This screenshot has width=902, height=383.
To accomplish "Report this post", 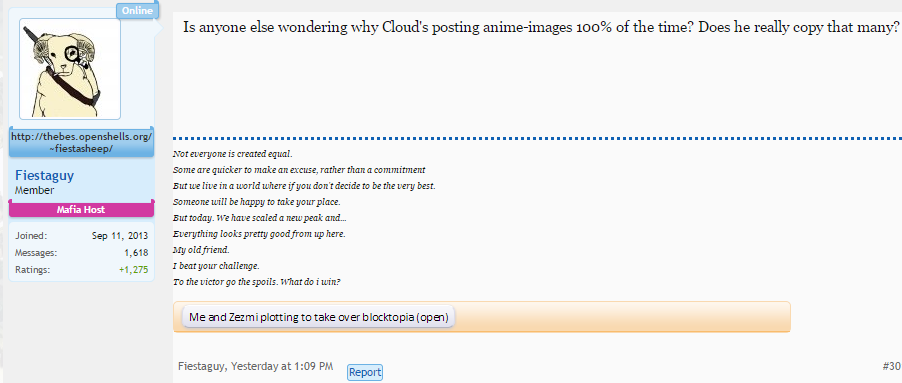I will pos(365,372).
